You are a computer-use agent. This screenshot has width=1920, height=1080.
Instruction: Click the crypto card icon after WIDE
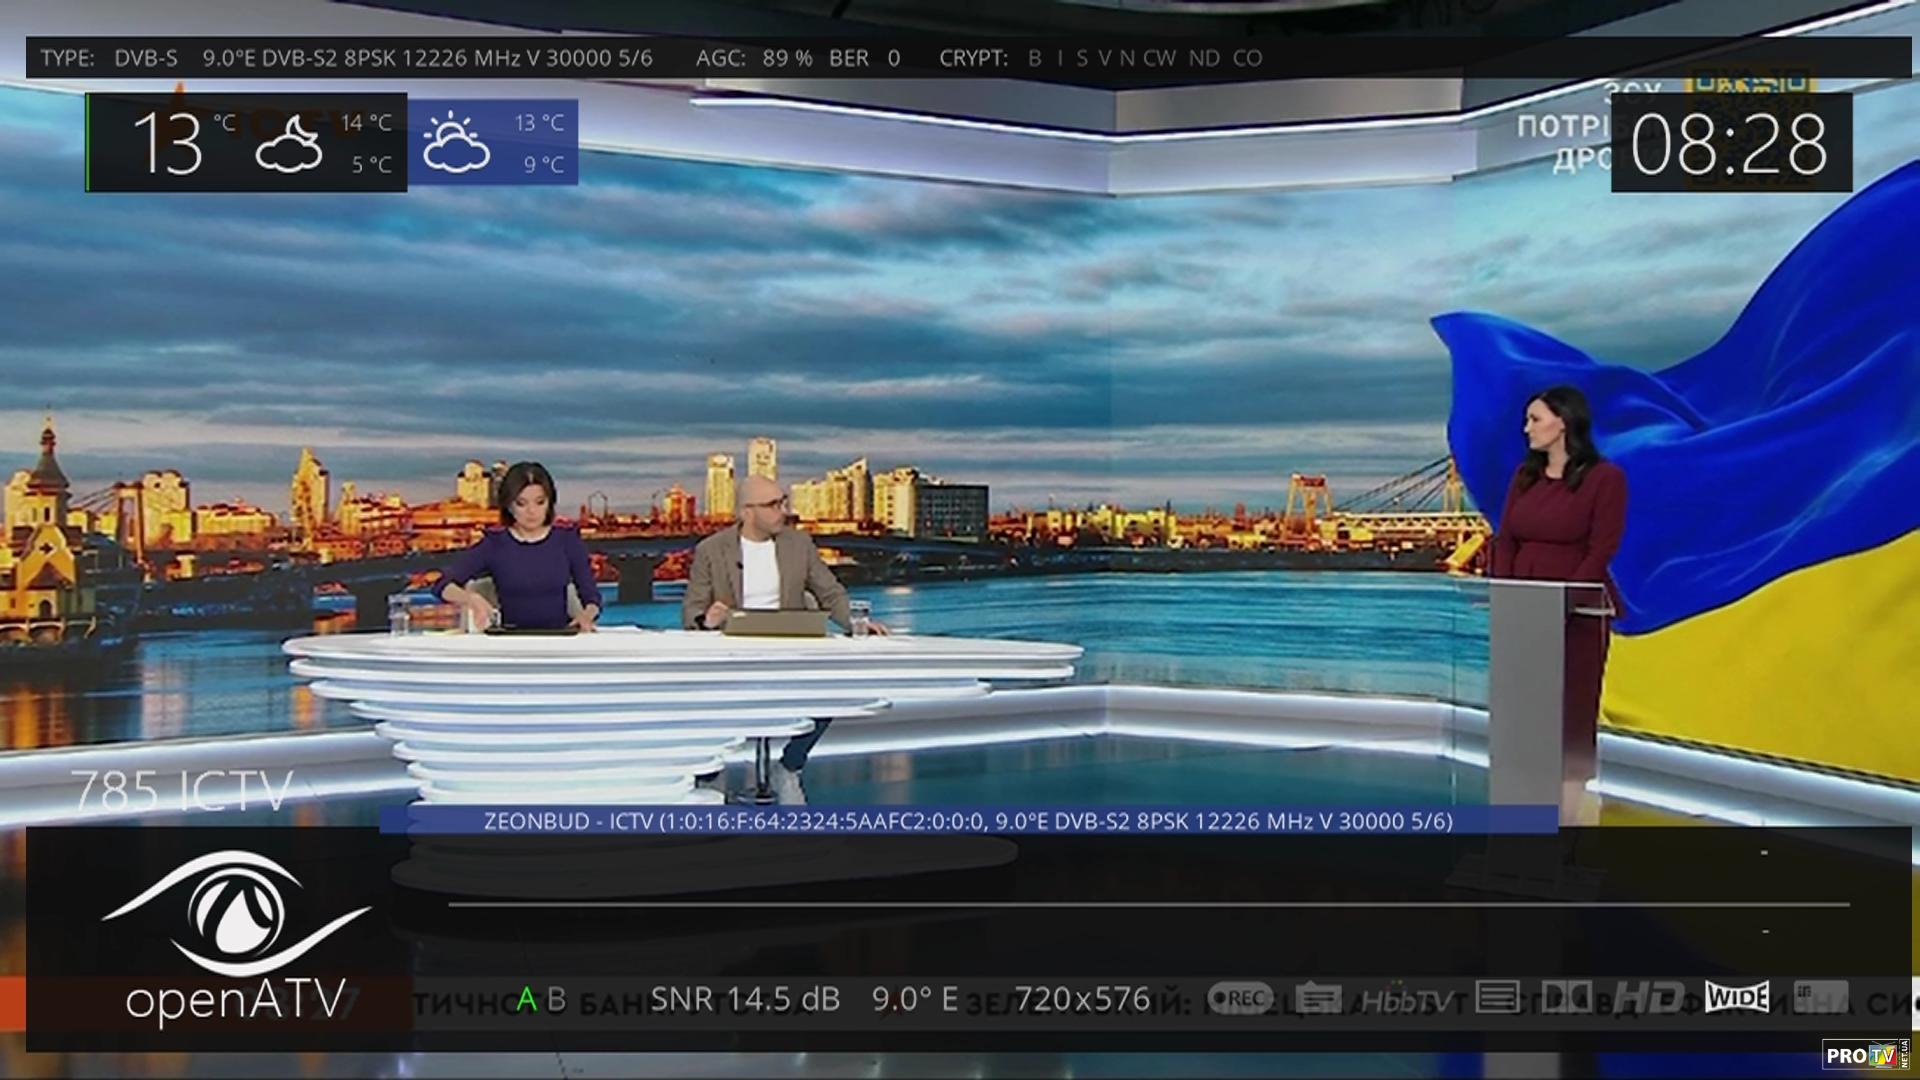click(1820, 996)
